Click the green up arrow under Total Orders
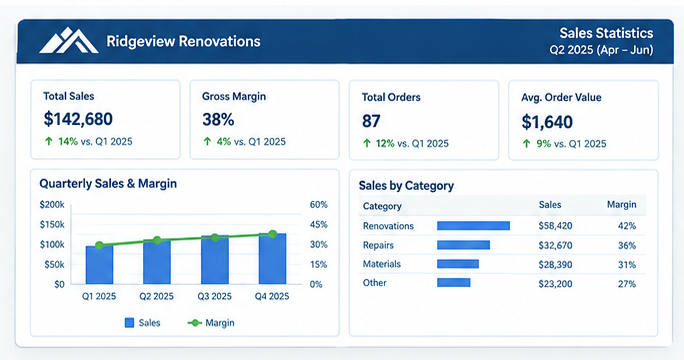This screenshot has height=360, width=684. point(367,143)
